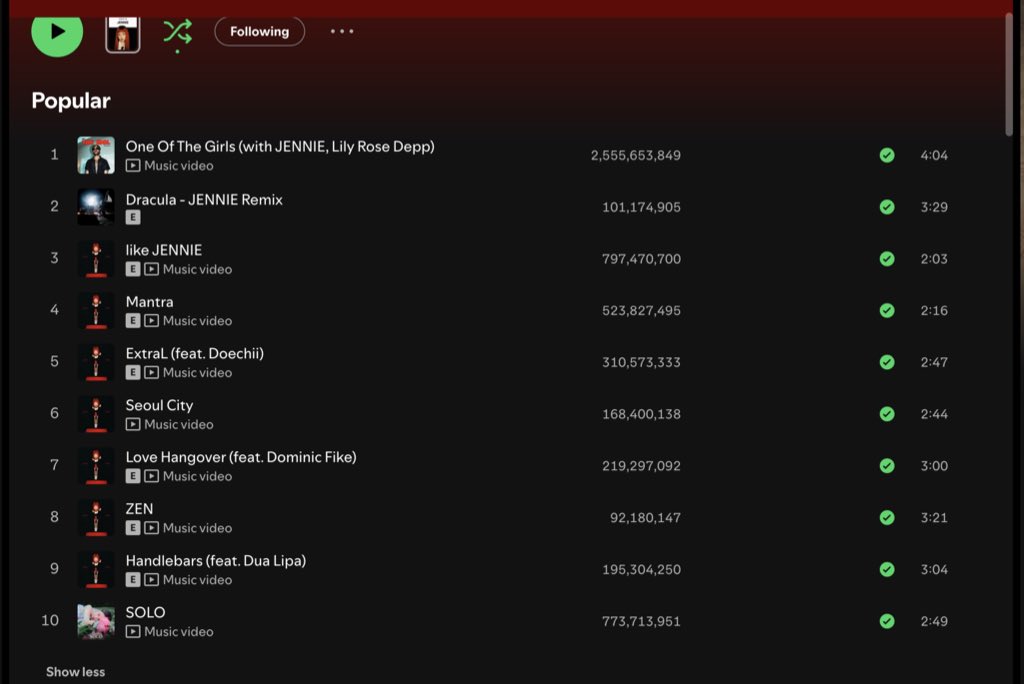Open music video icon for One Of The Girls
The height and width of the screenshot is (684, 1024).
tap(133, 166)
